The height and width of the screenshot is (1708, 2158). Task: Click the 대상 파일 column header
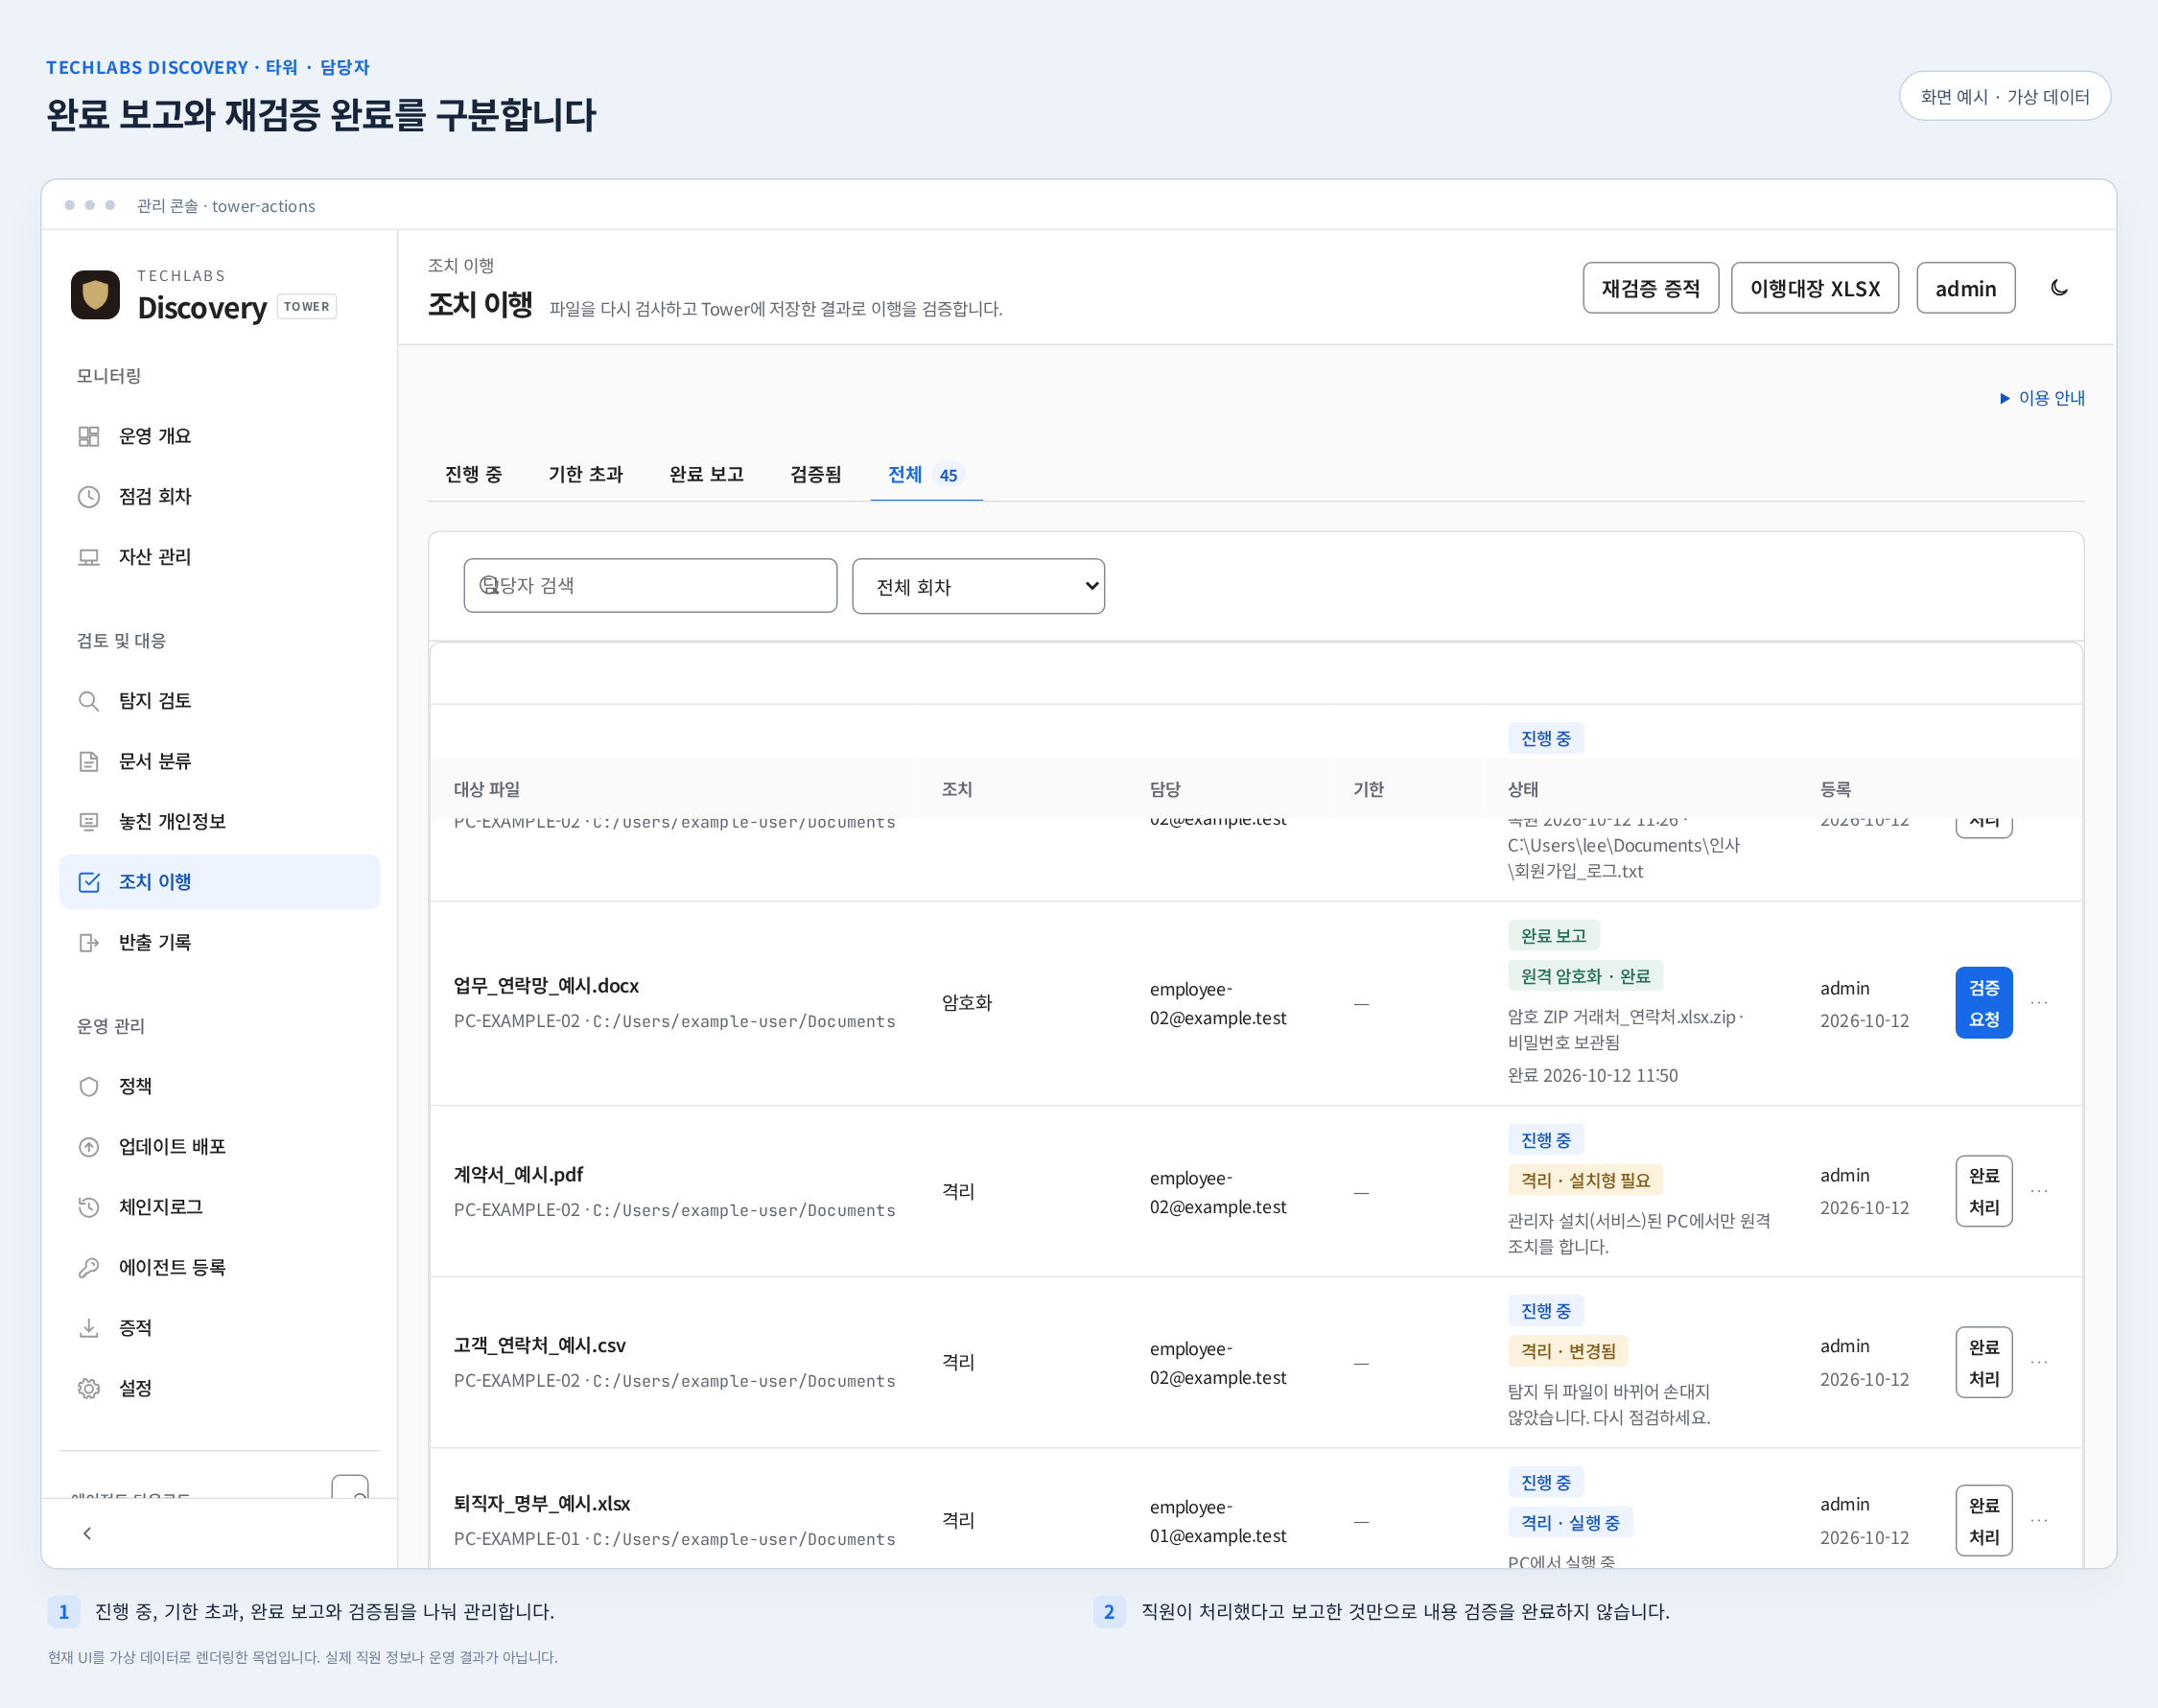pos(486,789)
